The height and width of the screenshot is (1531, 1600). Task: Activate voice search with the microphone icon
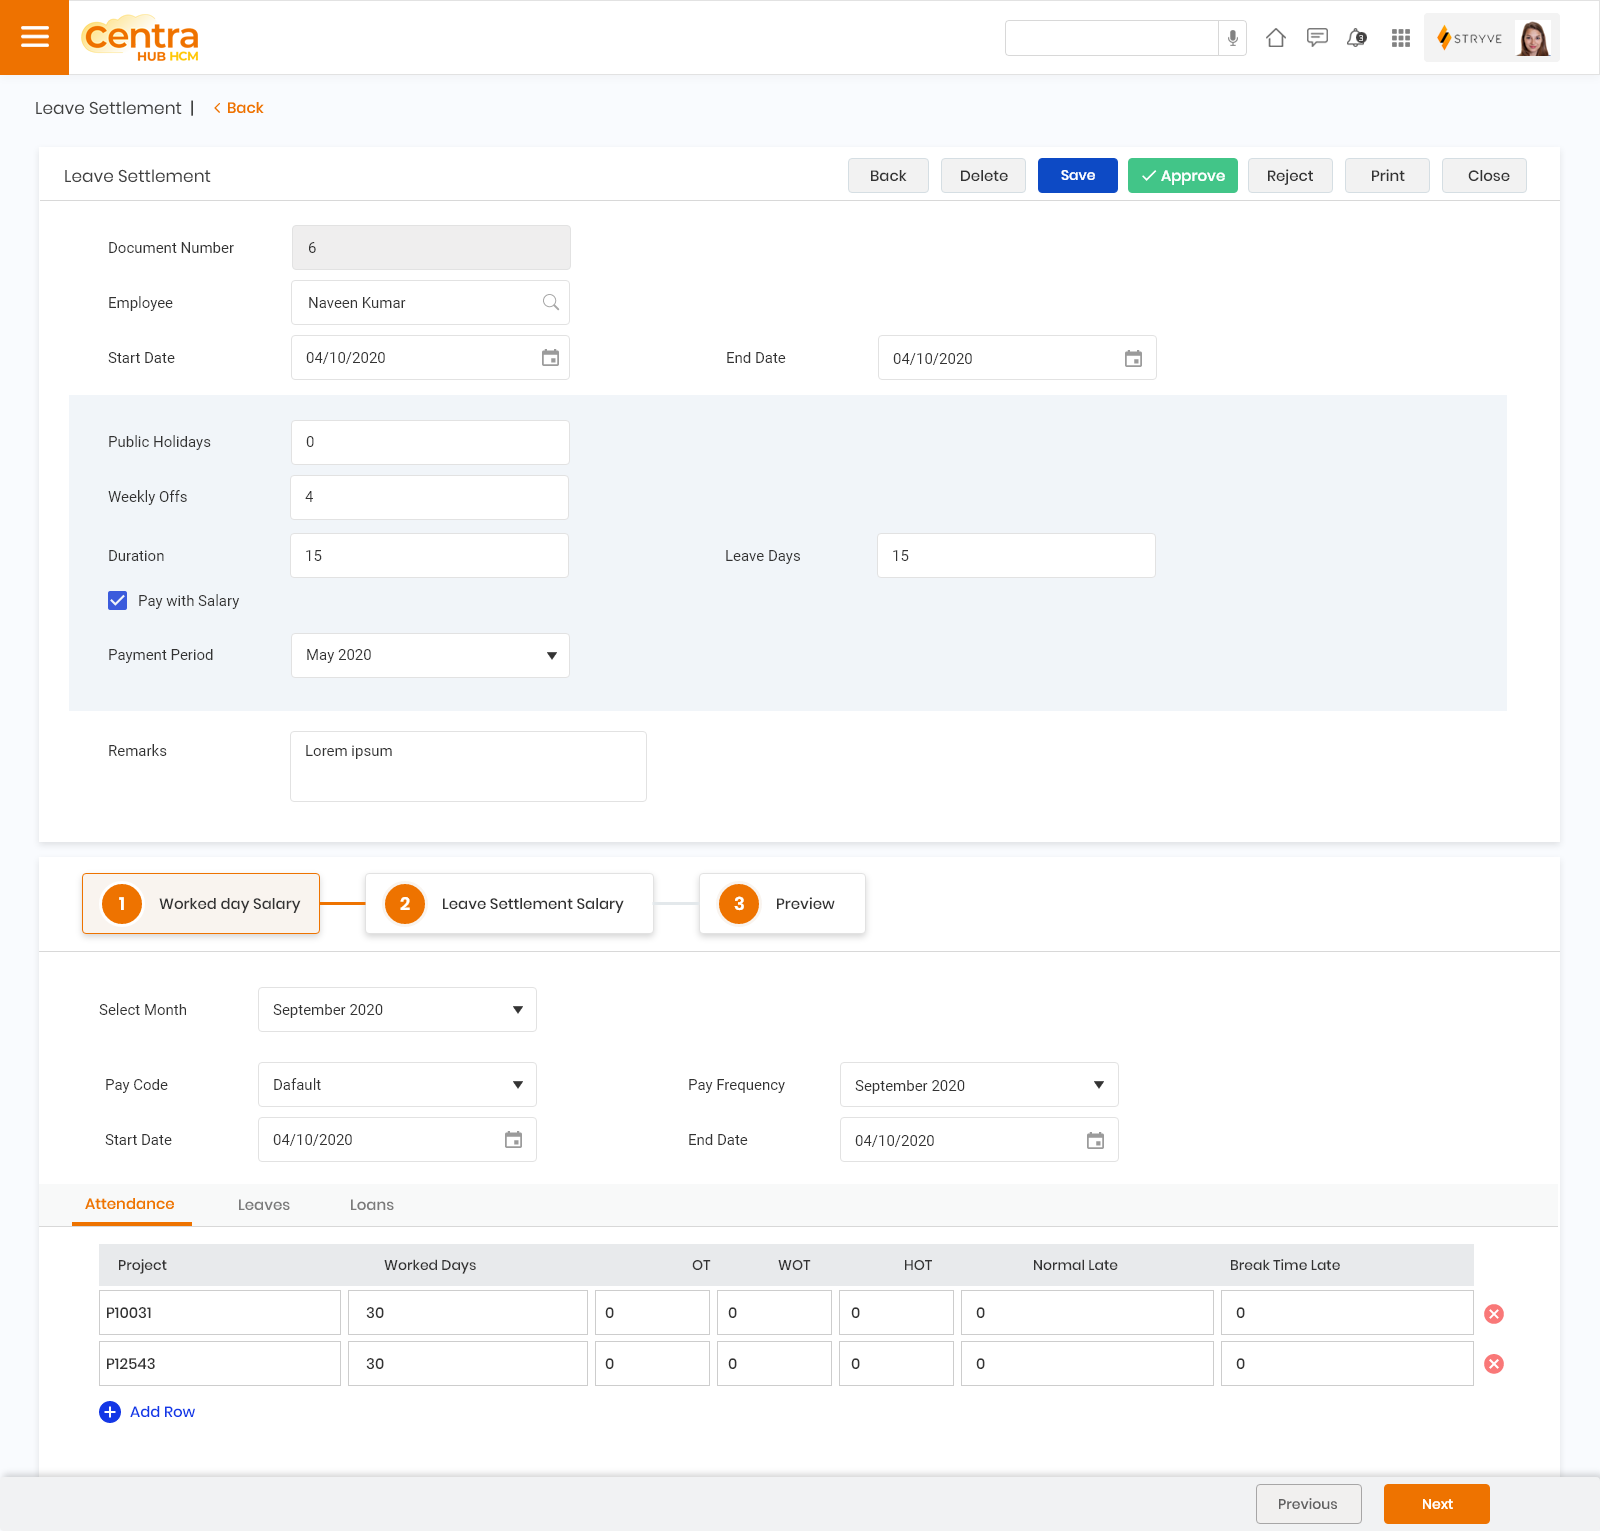point(1232,37)
